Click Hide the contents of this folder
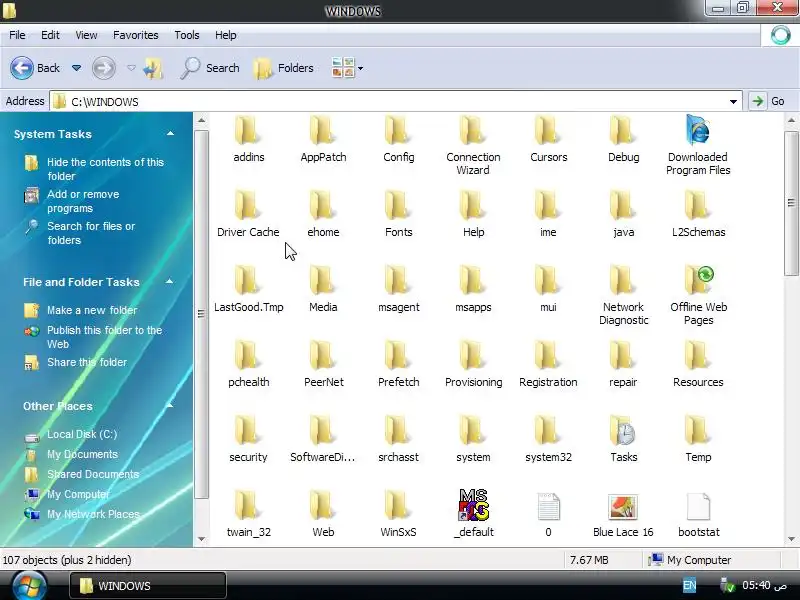Viewport: 800px width, 600px height. 105,169
